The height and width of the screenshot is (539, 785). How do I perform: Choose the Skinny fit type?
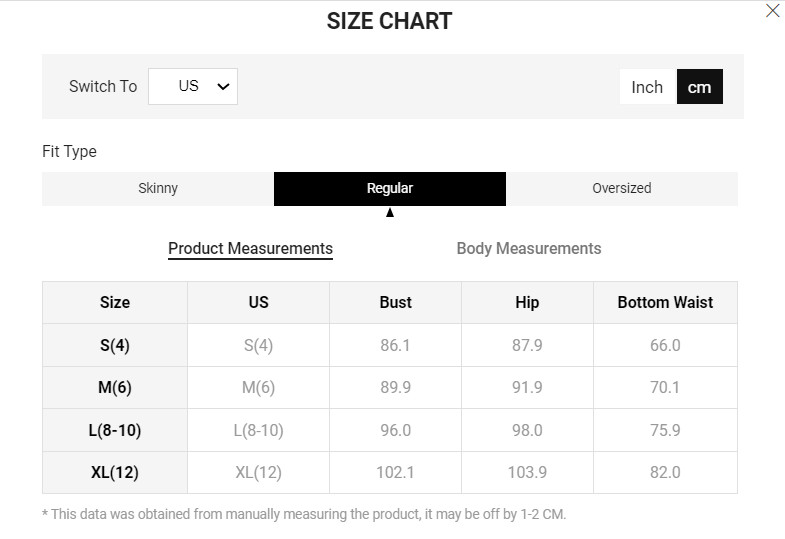[x=158, y=188]
